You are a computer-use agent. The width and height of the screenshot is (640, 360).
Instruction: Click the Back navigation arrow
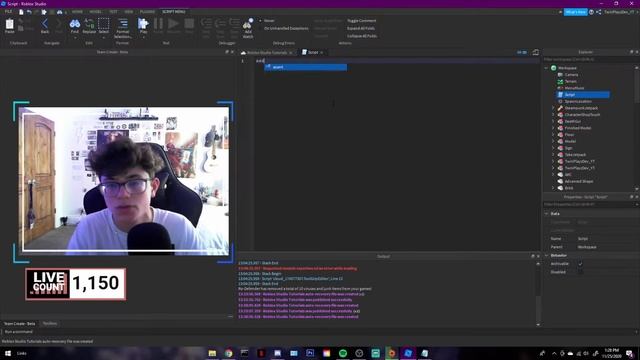45,24
